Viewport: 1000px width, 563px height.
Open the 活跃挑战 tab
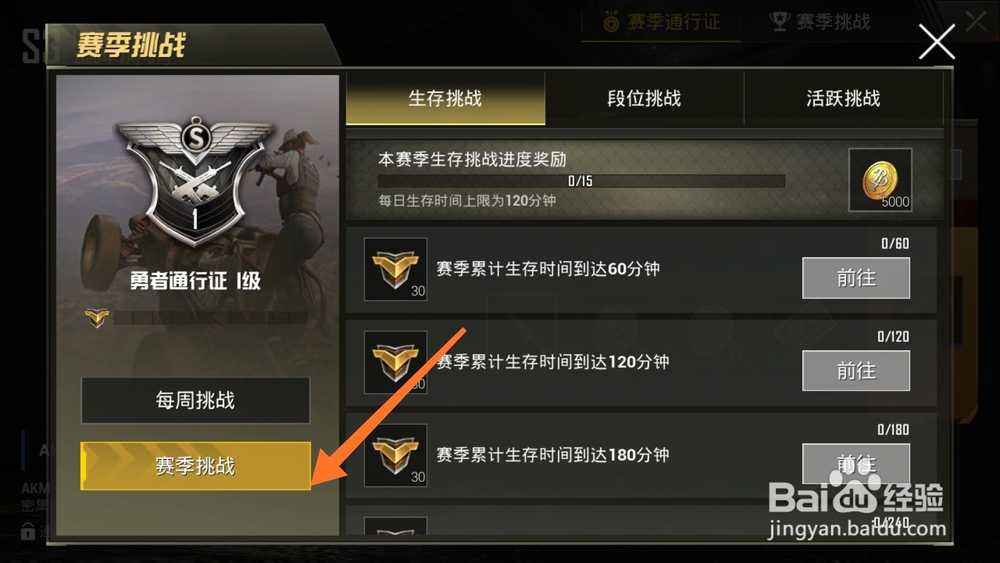[843, 98]
